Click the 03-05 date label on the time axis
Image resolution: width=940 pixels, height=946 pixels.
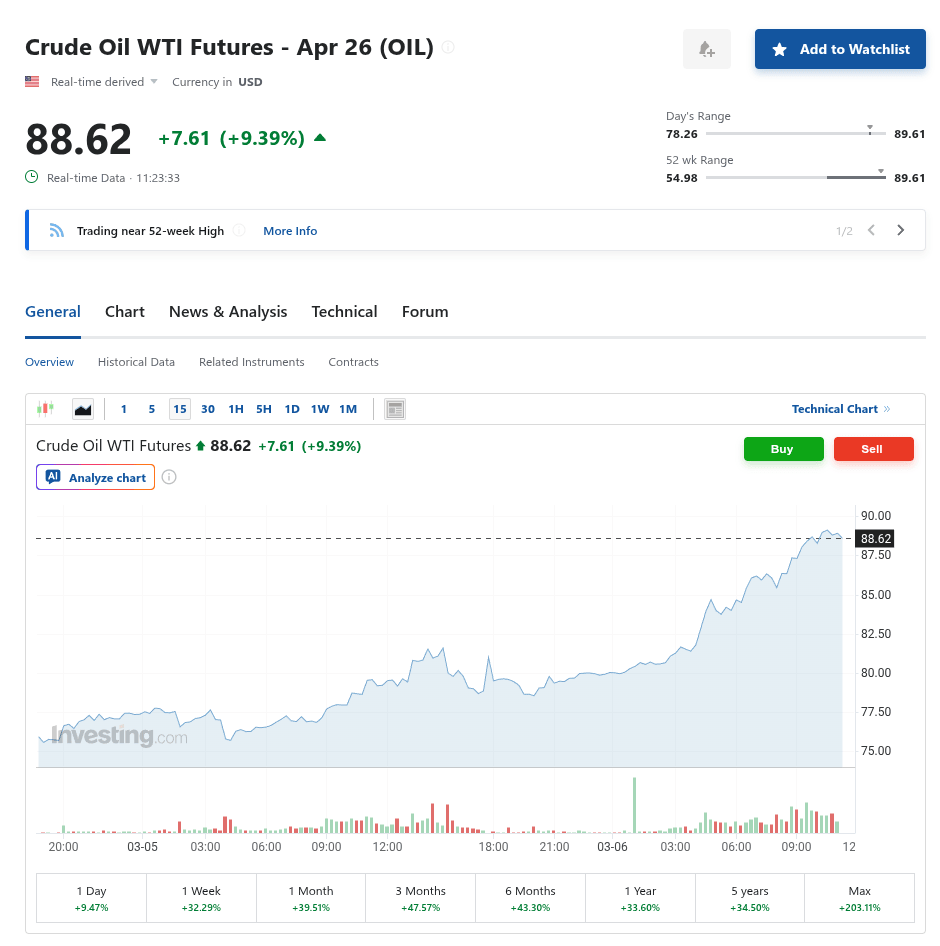click(x=142, y=846)
